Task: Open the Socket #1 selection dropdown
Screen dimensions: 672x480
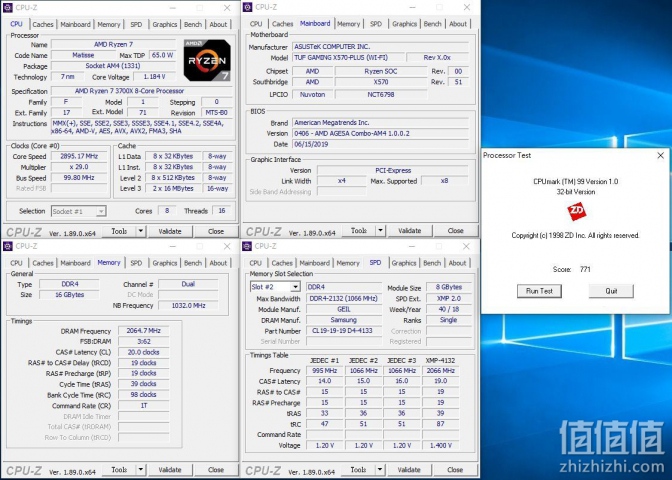Action: click(79, 211)
